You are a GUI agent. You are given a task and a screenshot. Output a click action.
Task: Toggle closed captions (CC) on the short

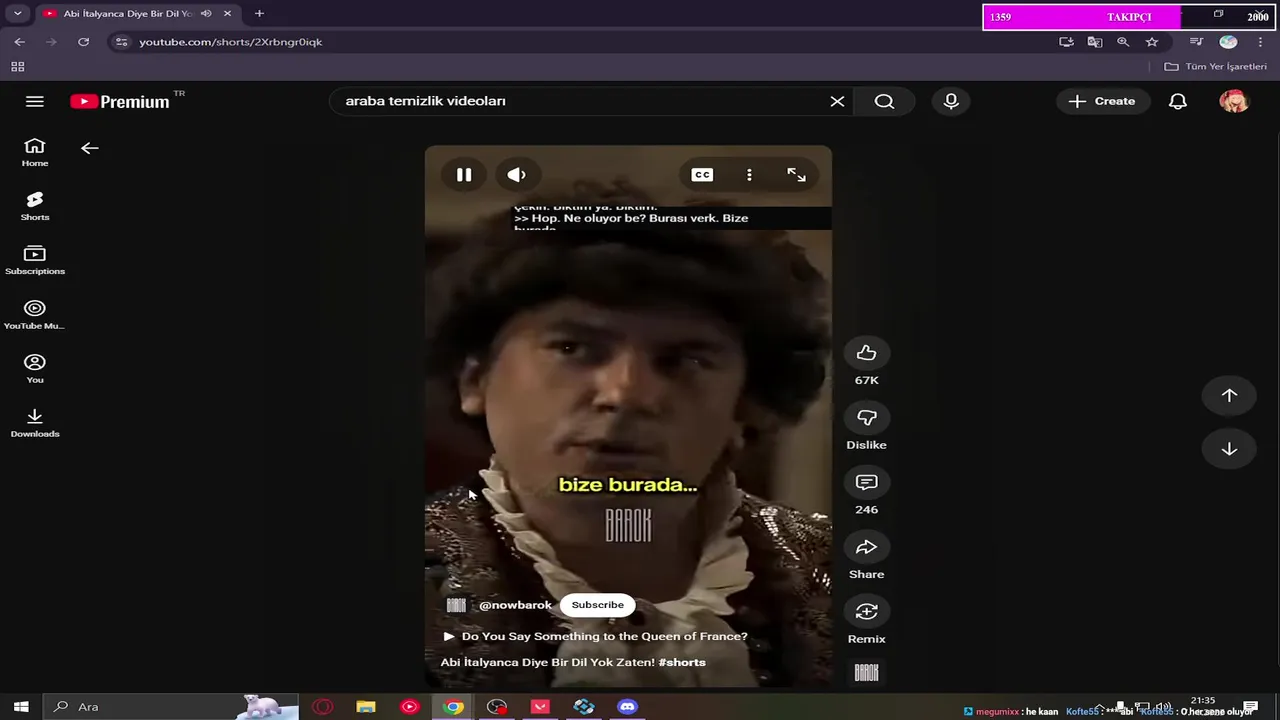pyautogui.click(x=702, y=175)
